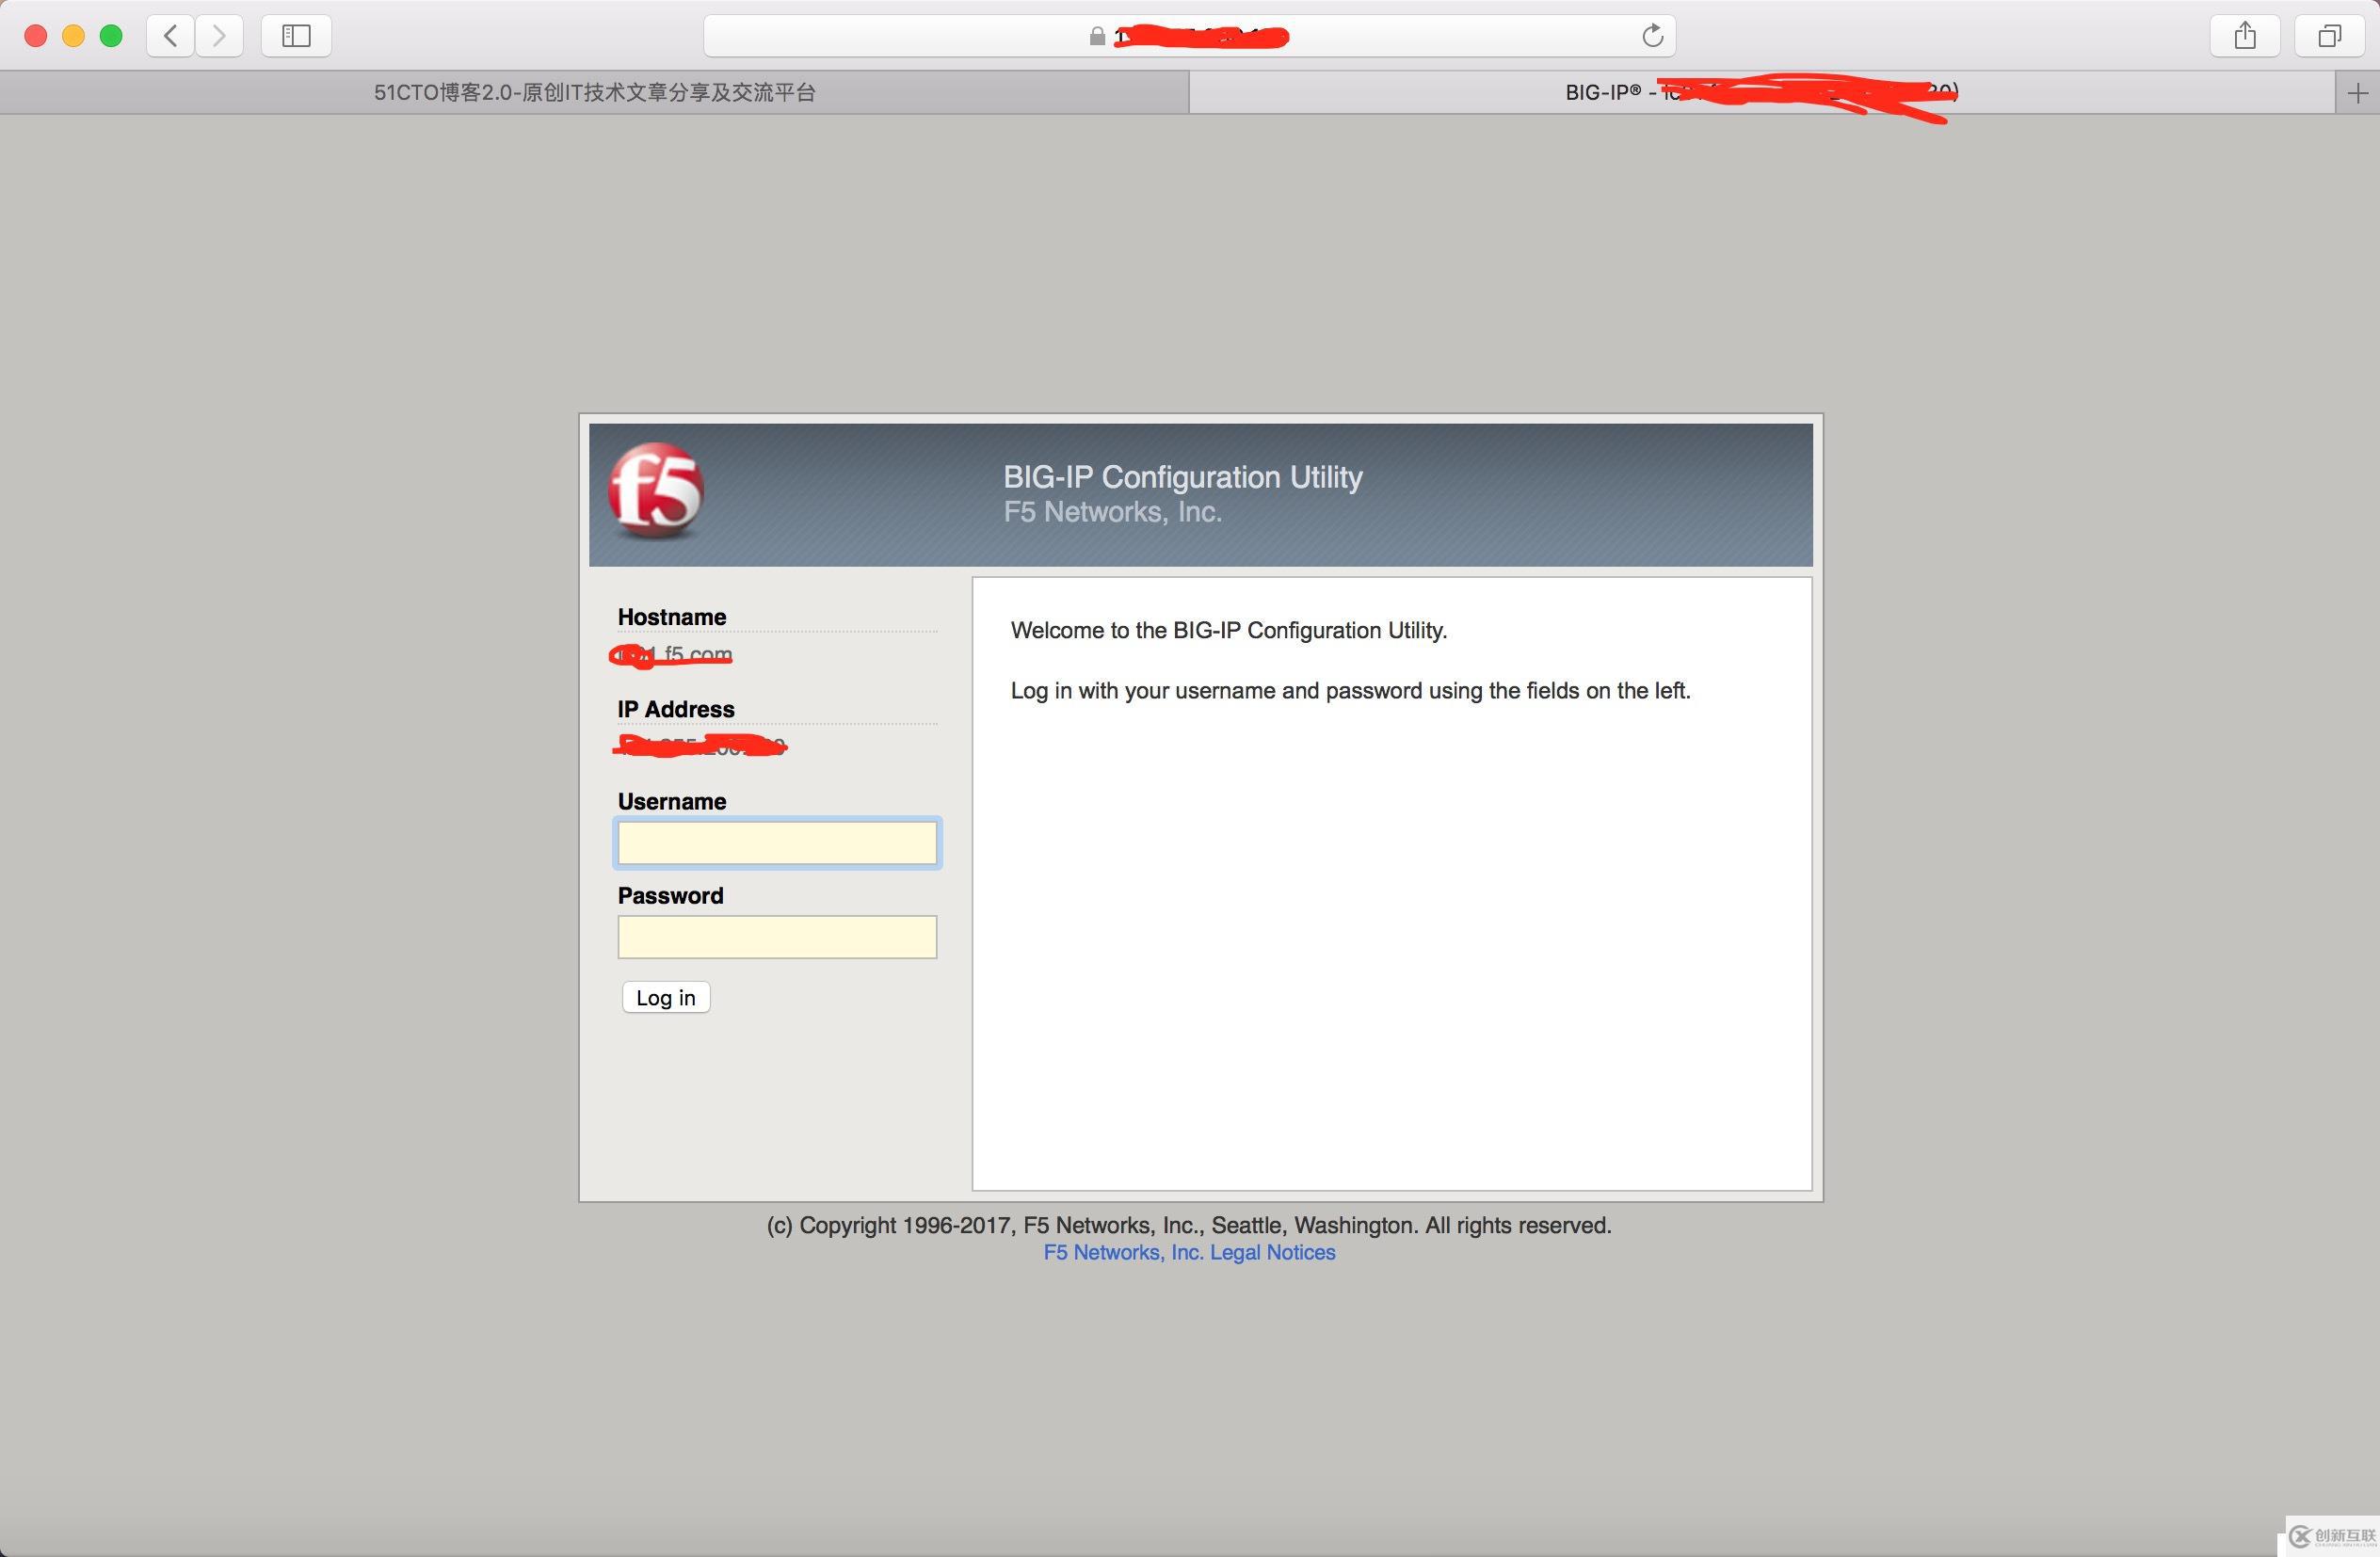Click the browser address bar

[x=1190, y=35]
